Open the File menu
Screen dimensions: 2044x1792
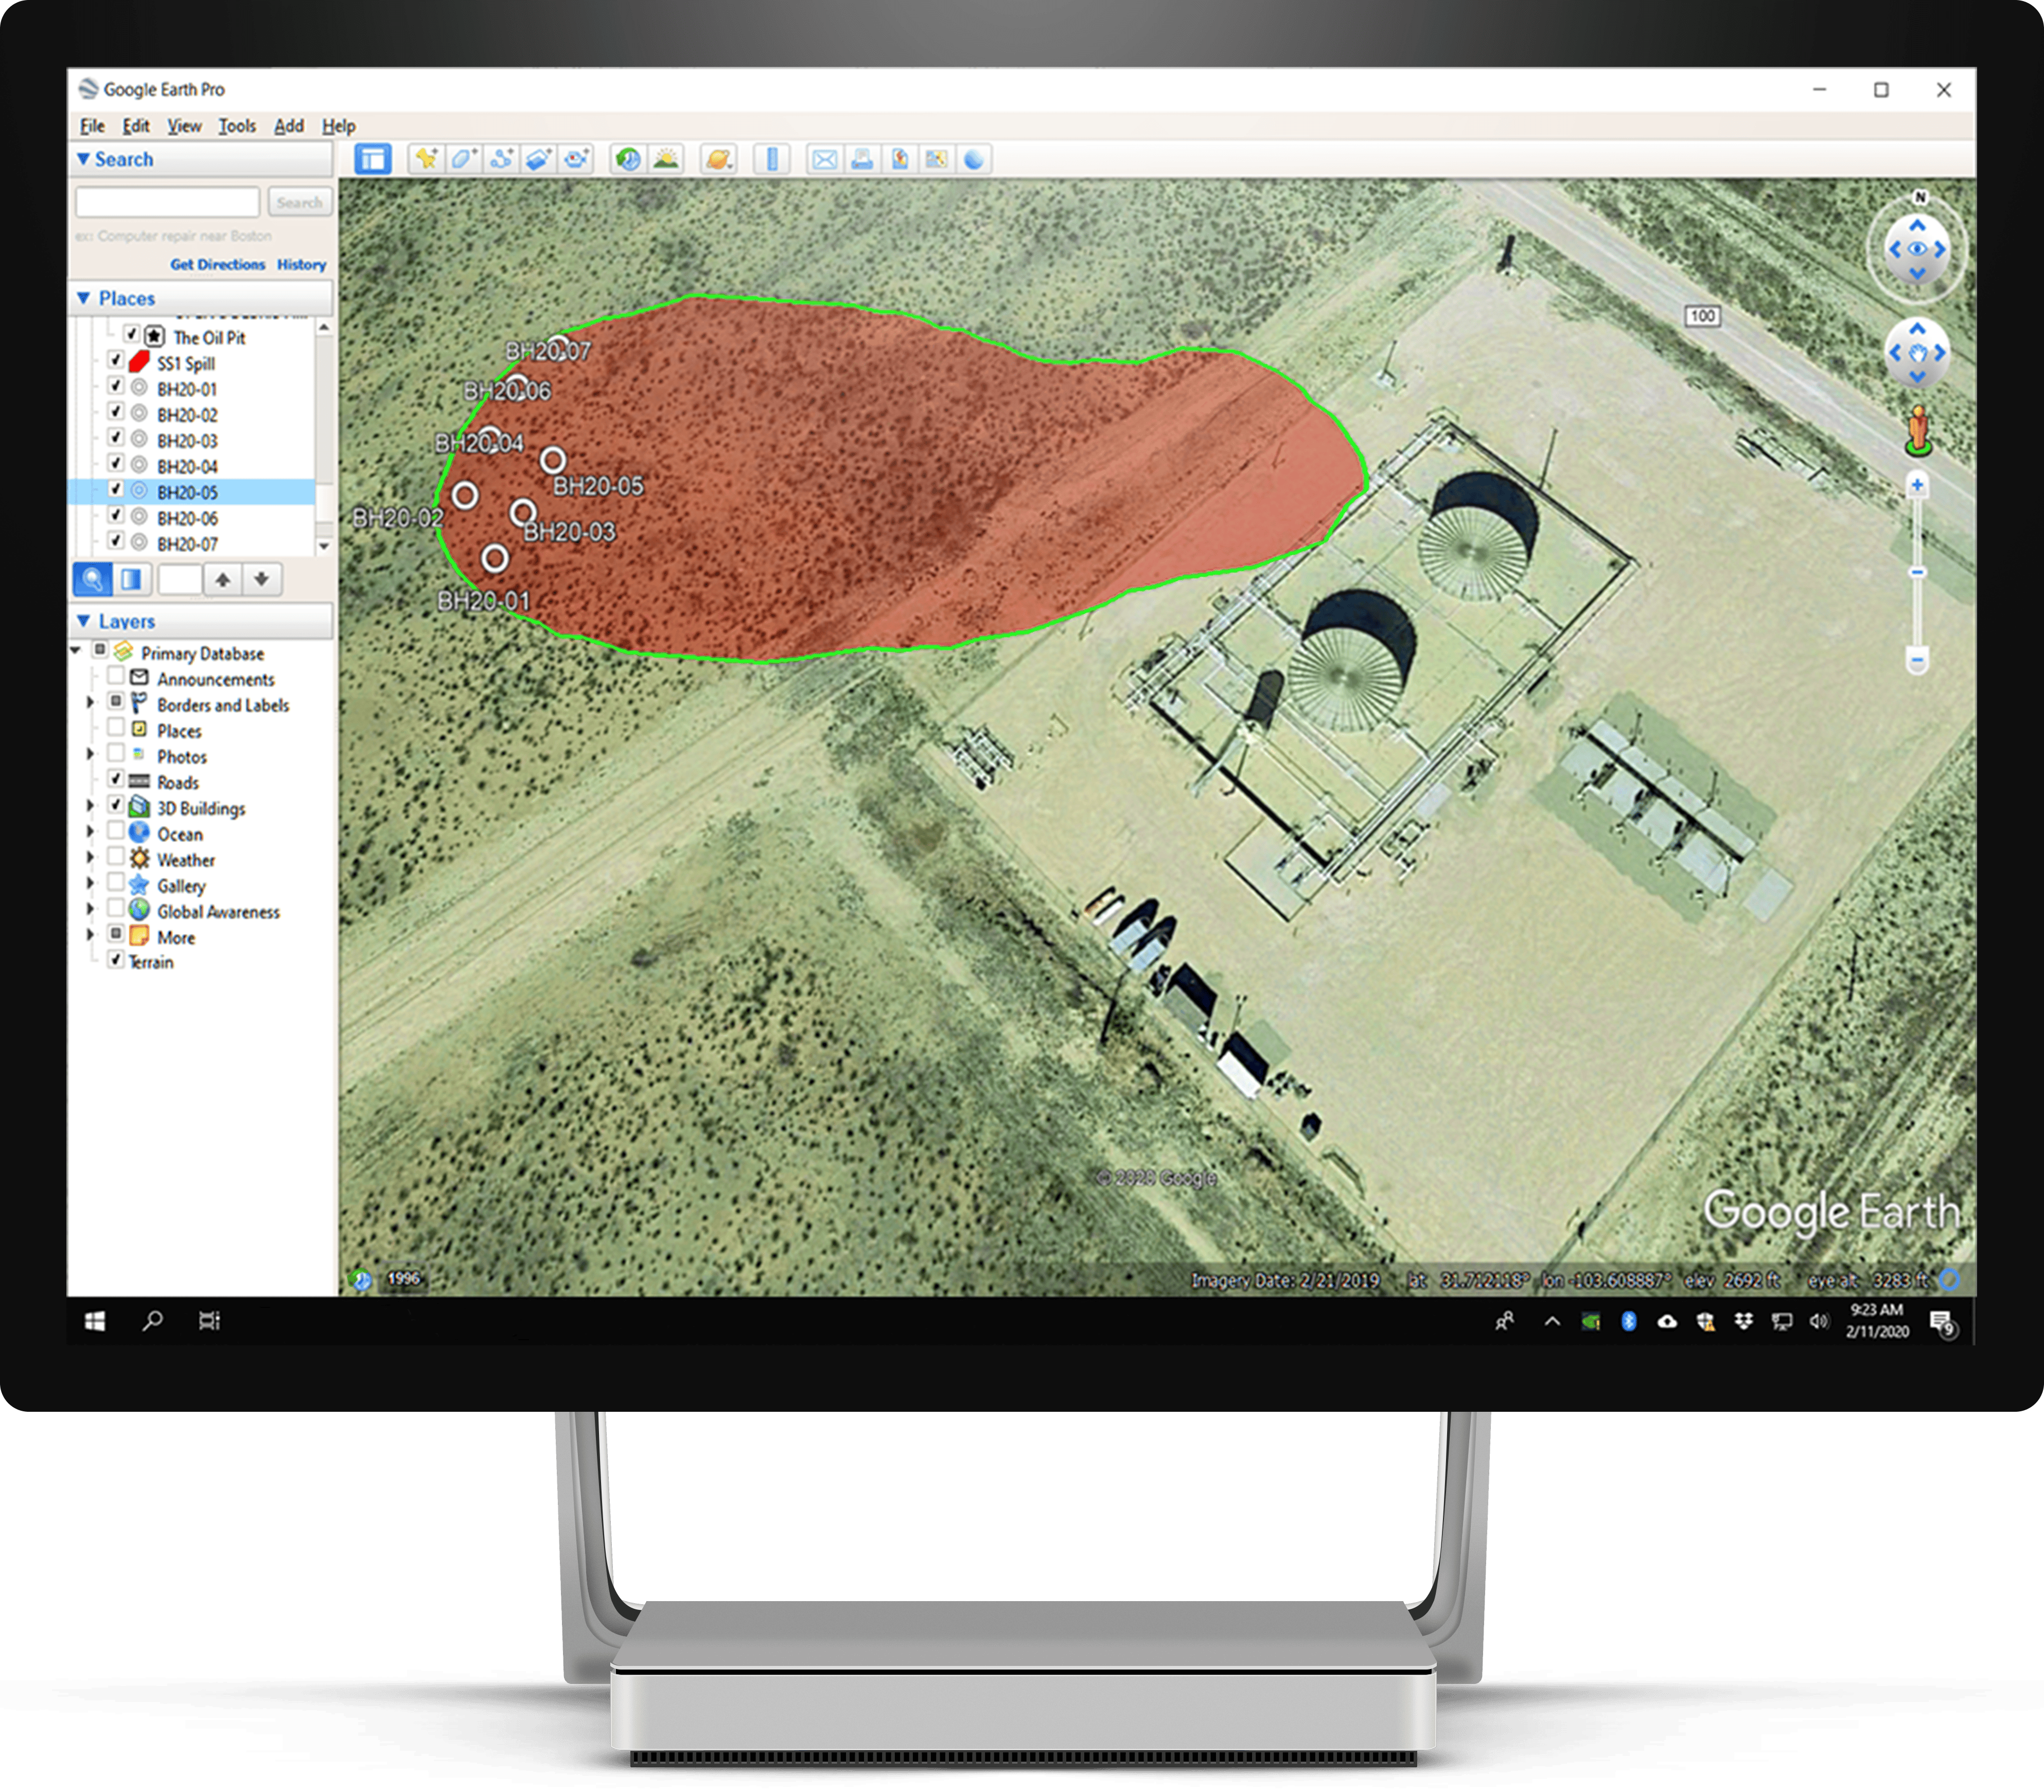(x=92, y=126)
